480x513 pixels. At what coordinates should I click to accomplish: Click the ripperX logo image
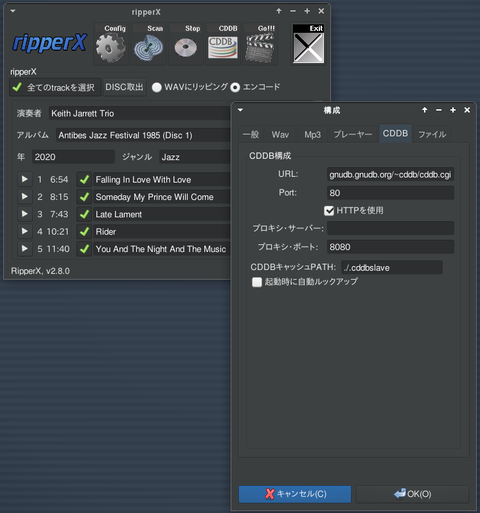50,43
